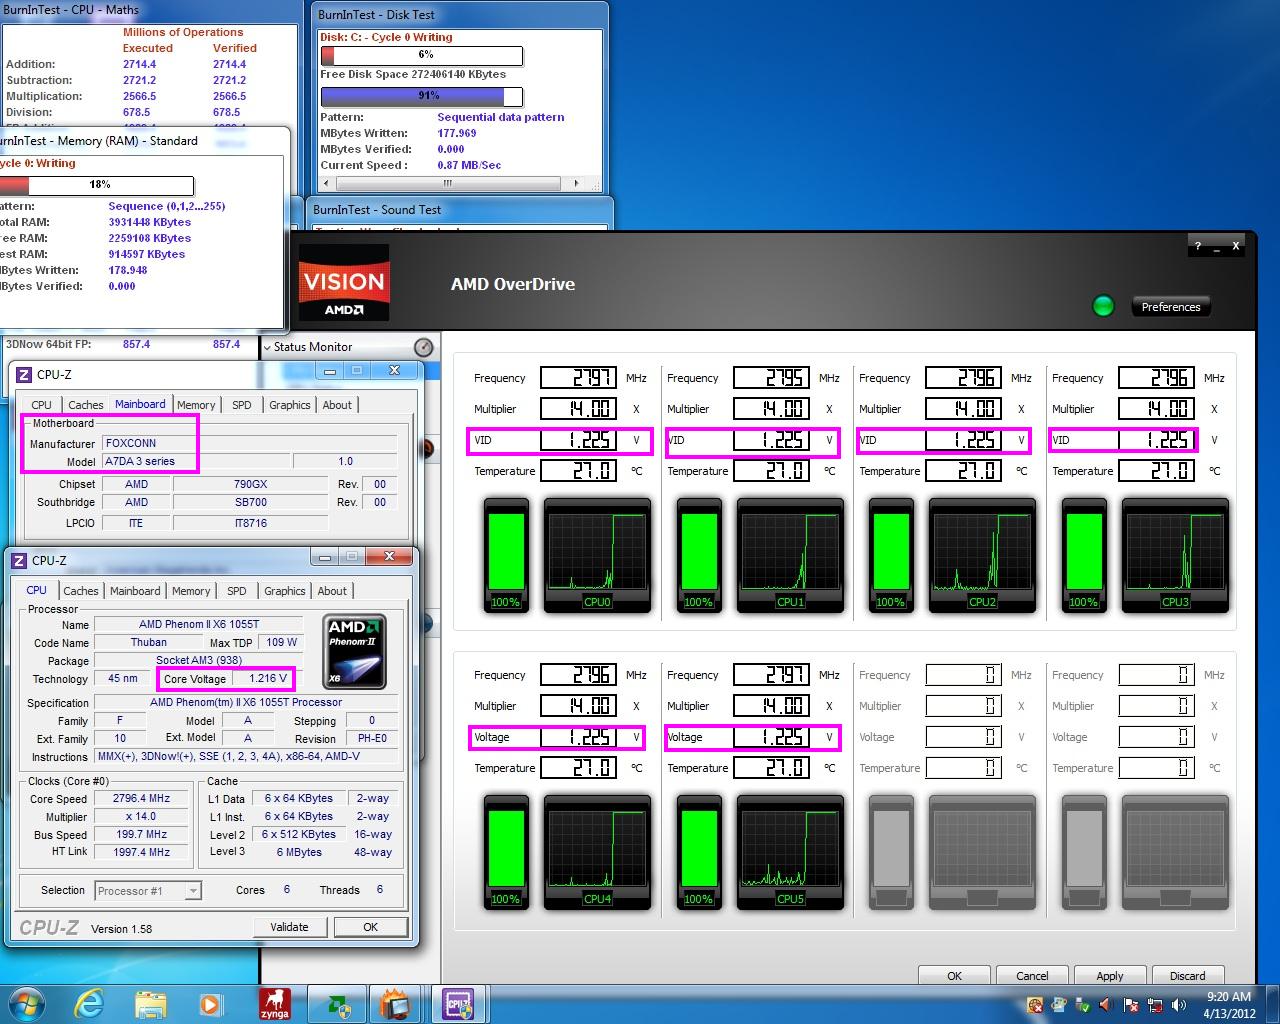Click the Core Speed 2796.4 MHz value

coord(141,799)
